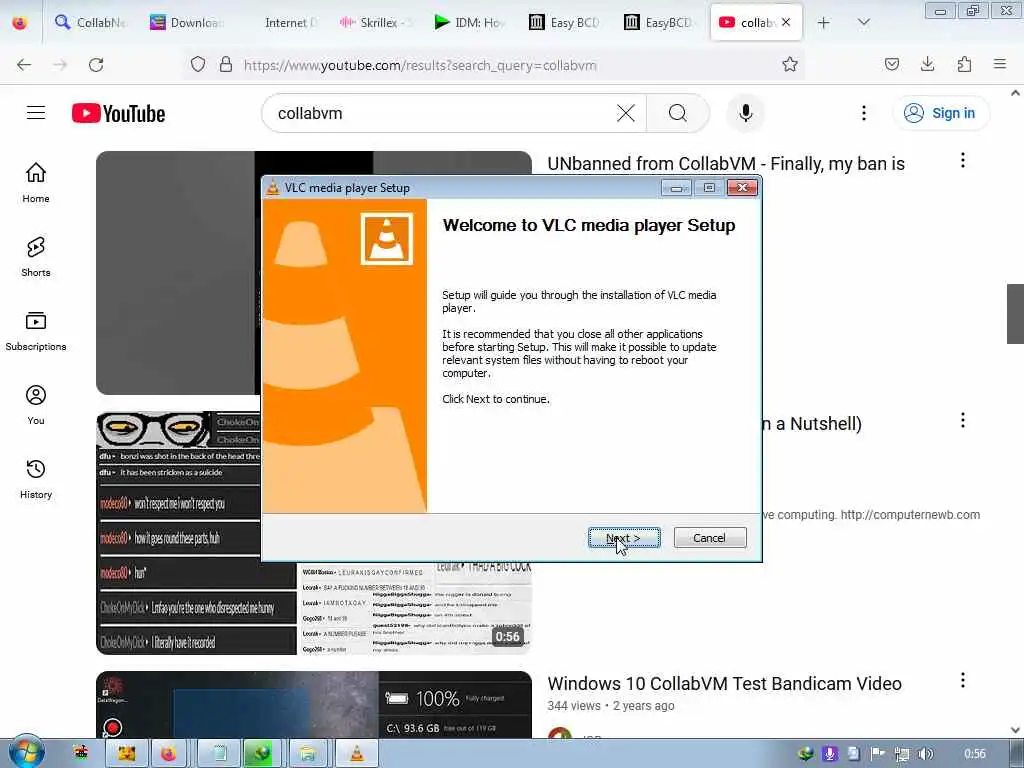Click the taskbar clock showing 0:56
Image resolution: width=1024 pixels, height=768 pixels.
click(975, 754)
